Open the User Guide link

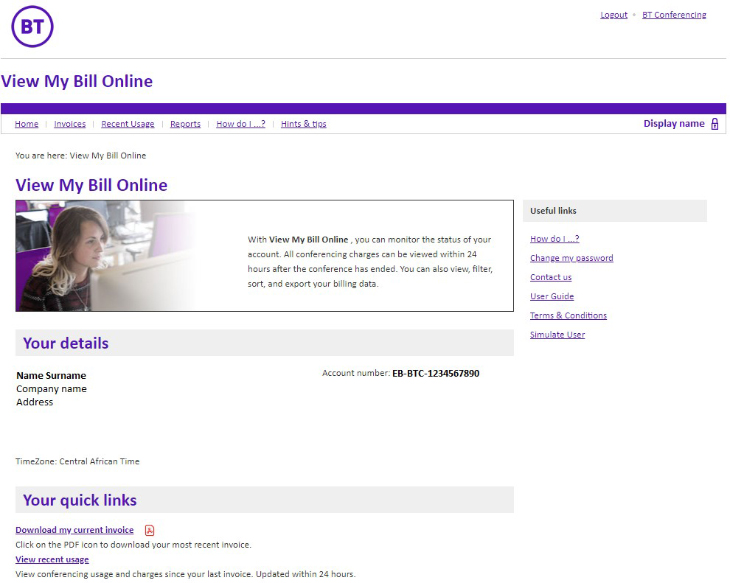point(552,296)
